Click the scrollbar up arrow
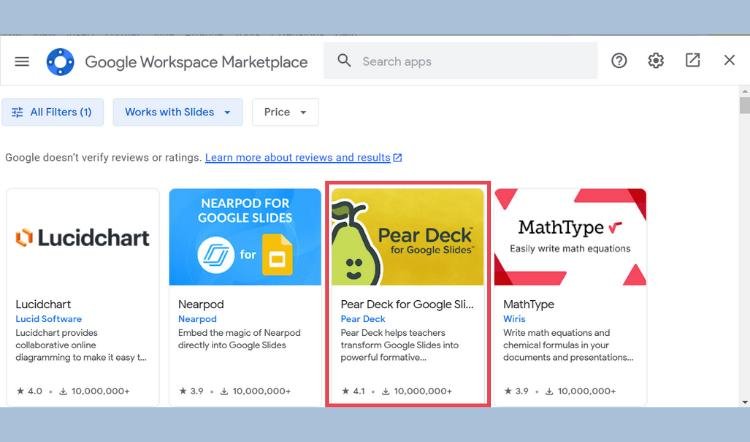 [x=745, y=91]
